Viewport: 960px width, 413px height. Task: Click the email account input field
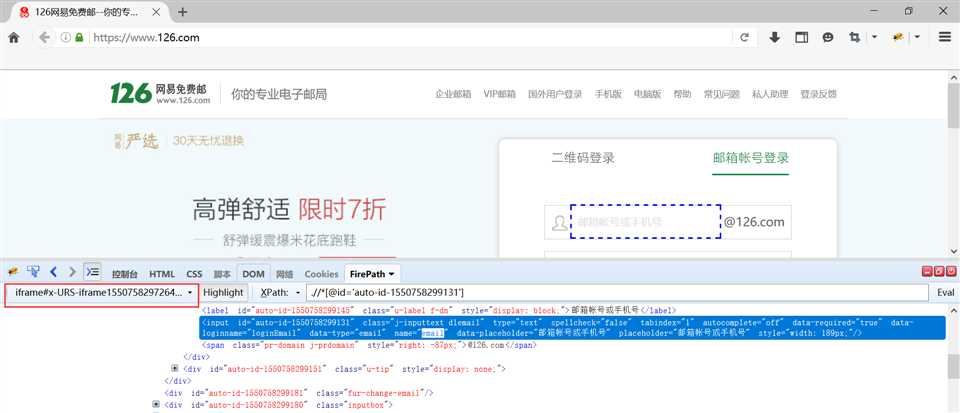pos(645,221)
